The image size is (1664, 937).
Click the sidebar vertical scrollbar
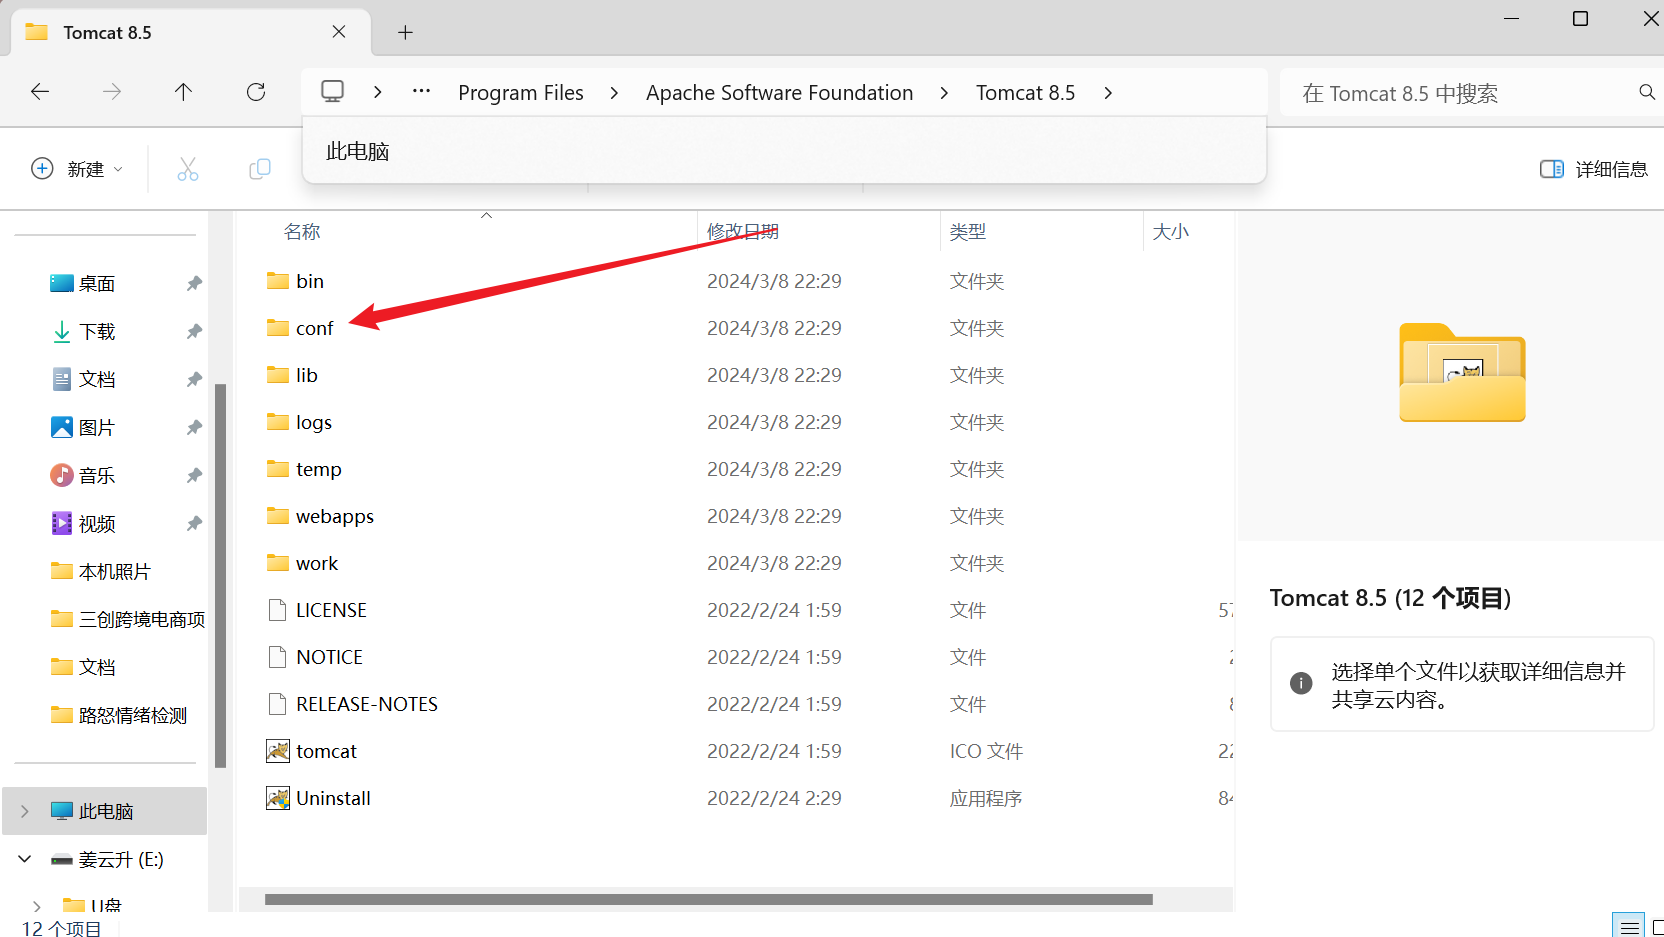[x=220, y=576]
